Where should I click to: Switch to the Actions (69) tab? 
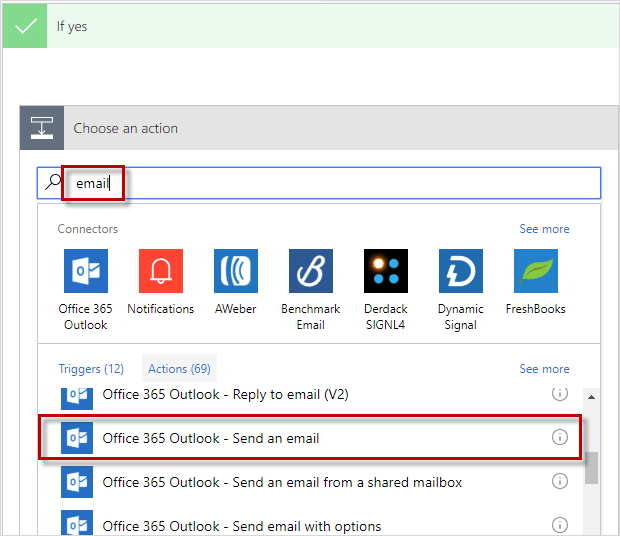click(x=180, y=368)
